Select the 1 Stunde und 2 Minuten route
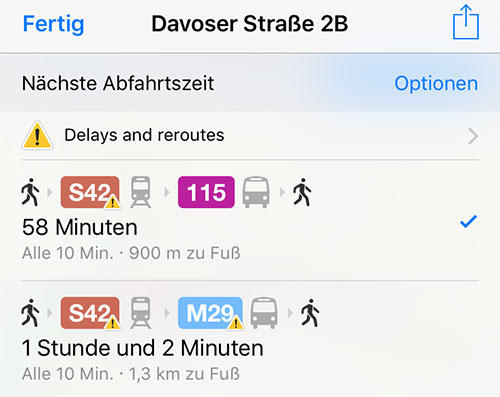This screenshot has height=397, width=500. (250, 339)
